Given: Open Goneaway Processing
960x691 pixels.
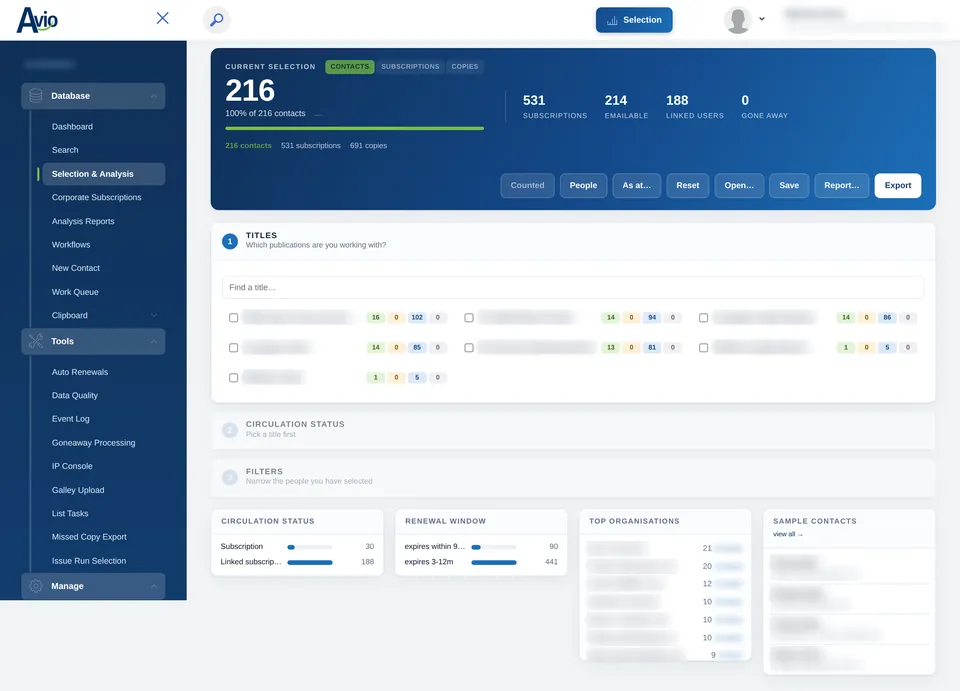Looking at the screenshot, I should [x=94, y=443].
